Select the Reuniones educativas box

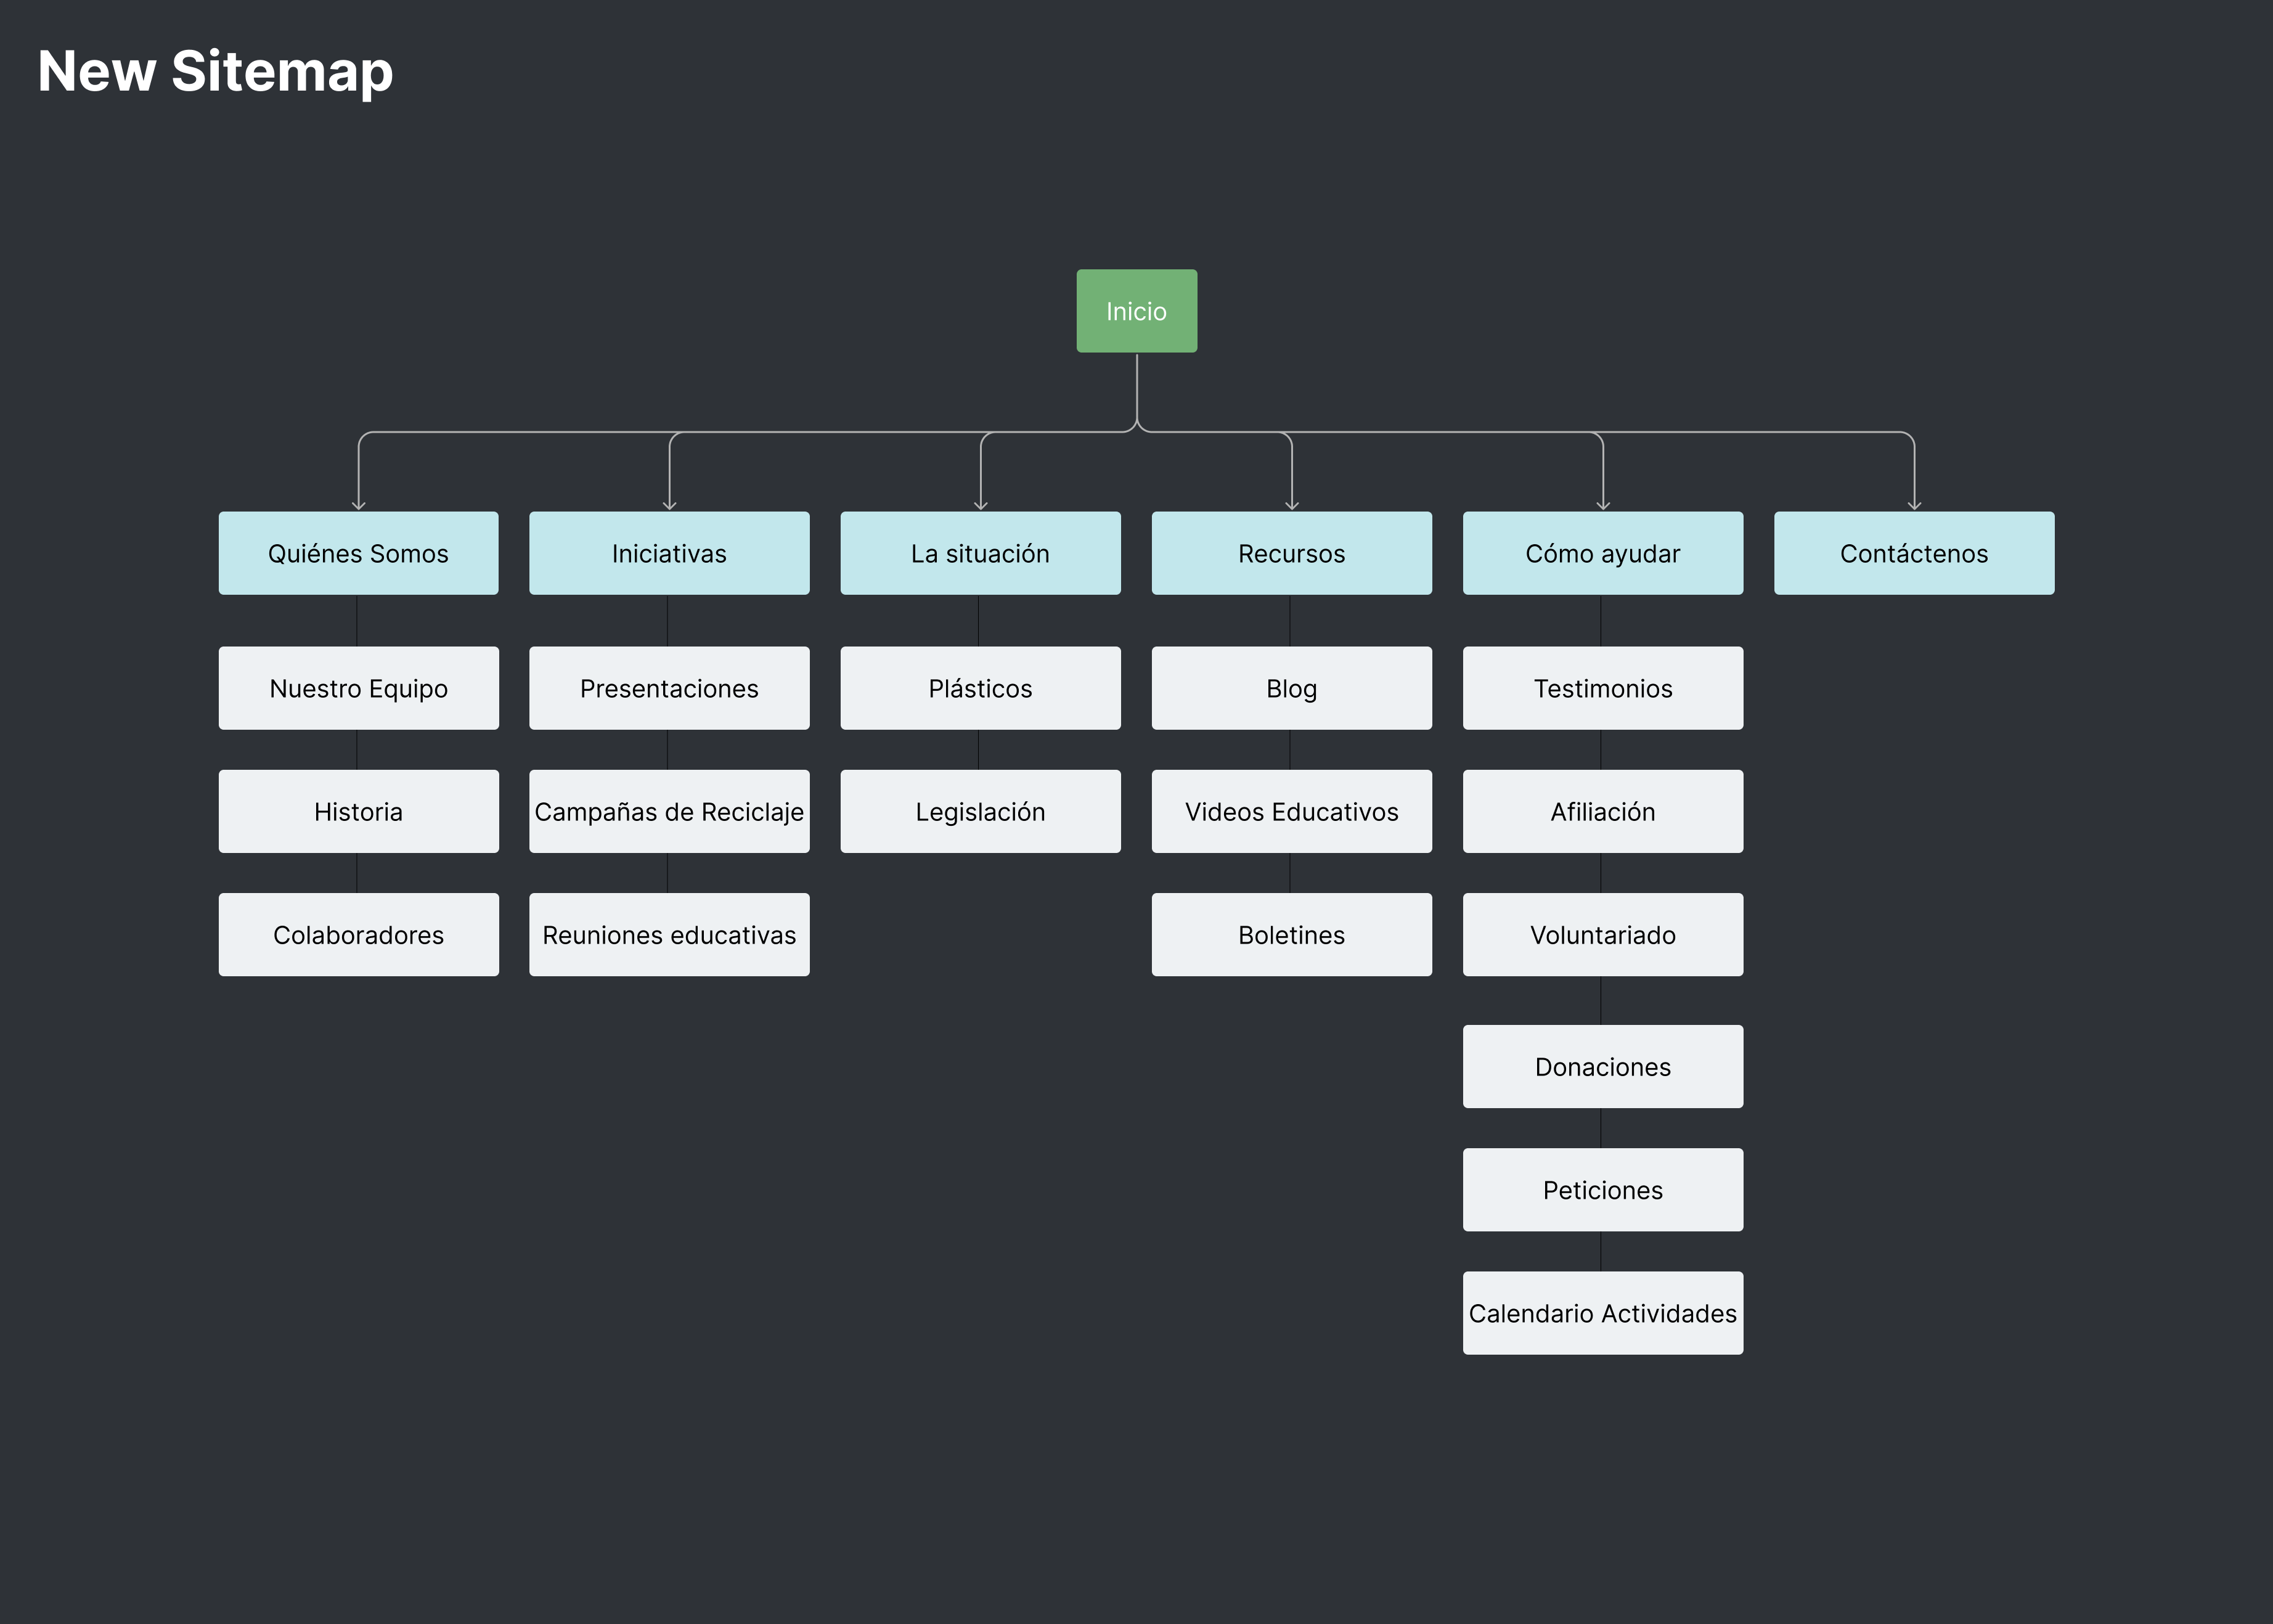click(669, 934)
